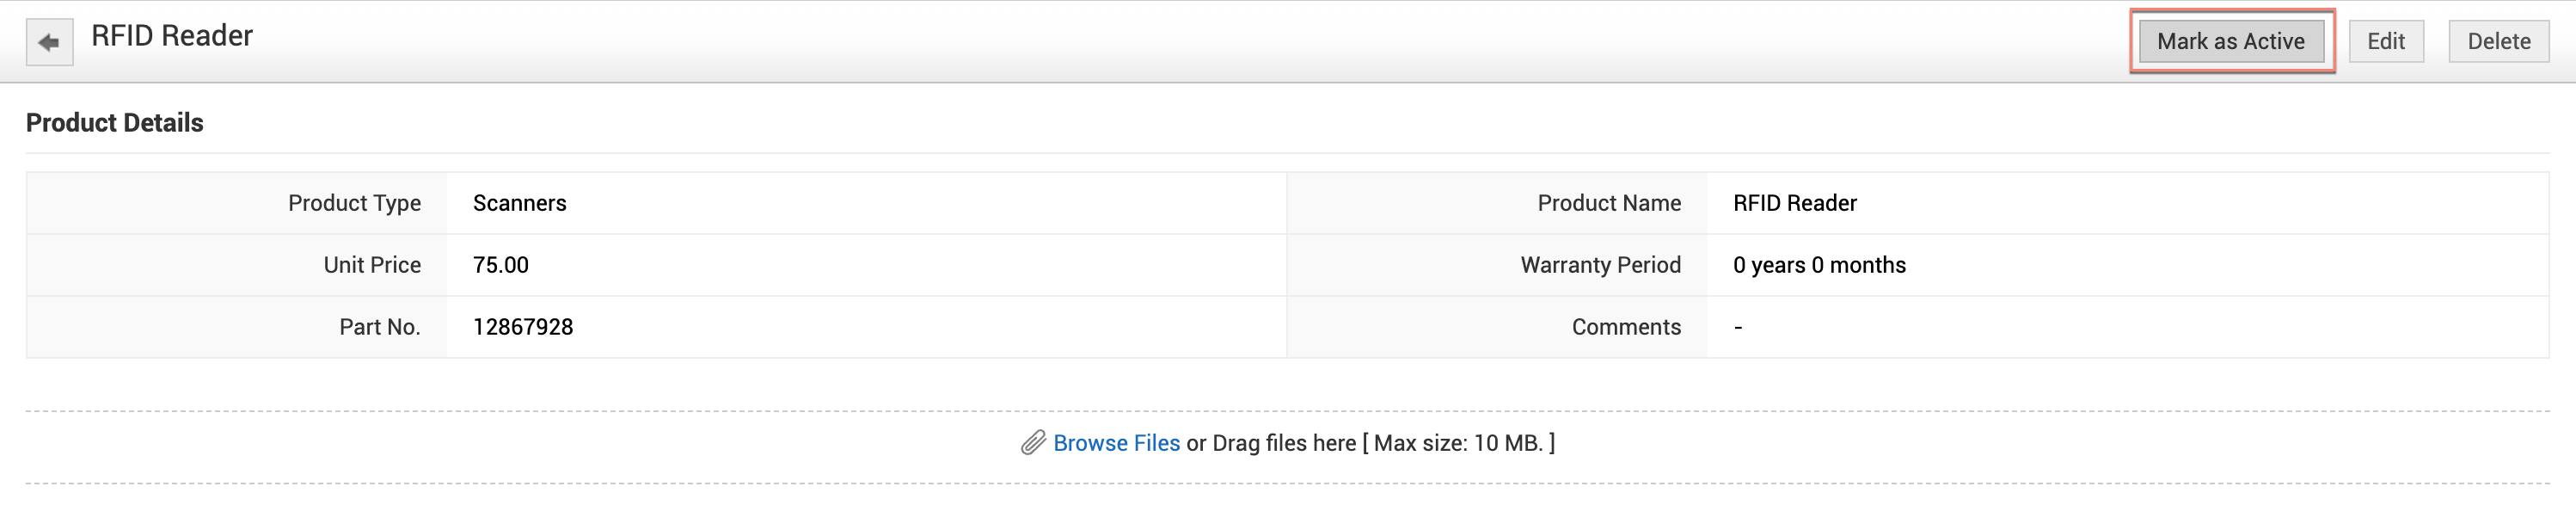Click the paperclip attachment icon
Image resolution: width=2576 pixels, height=505 pixels.
pyautogui.click(x=1032, y=443)
